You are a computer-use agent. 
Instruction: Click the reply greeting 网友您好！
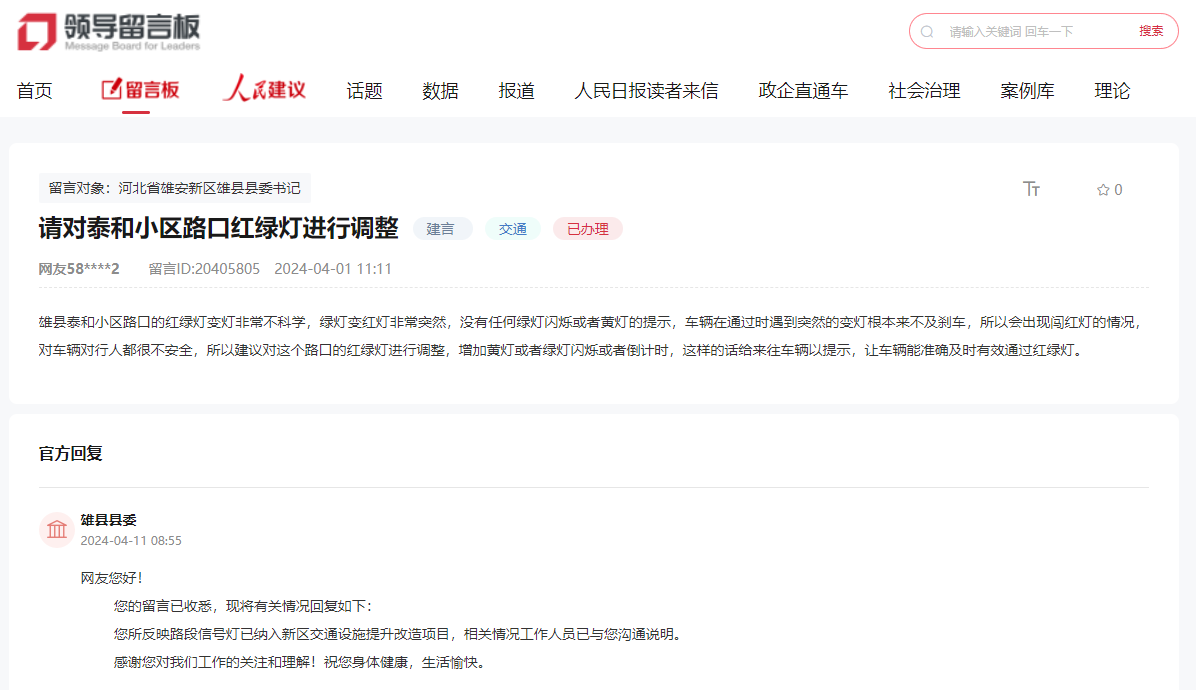(112, 578)
